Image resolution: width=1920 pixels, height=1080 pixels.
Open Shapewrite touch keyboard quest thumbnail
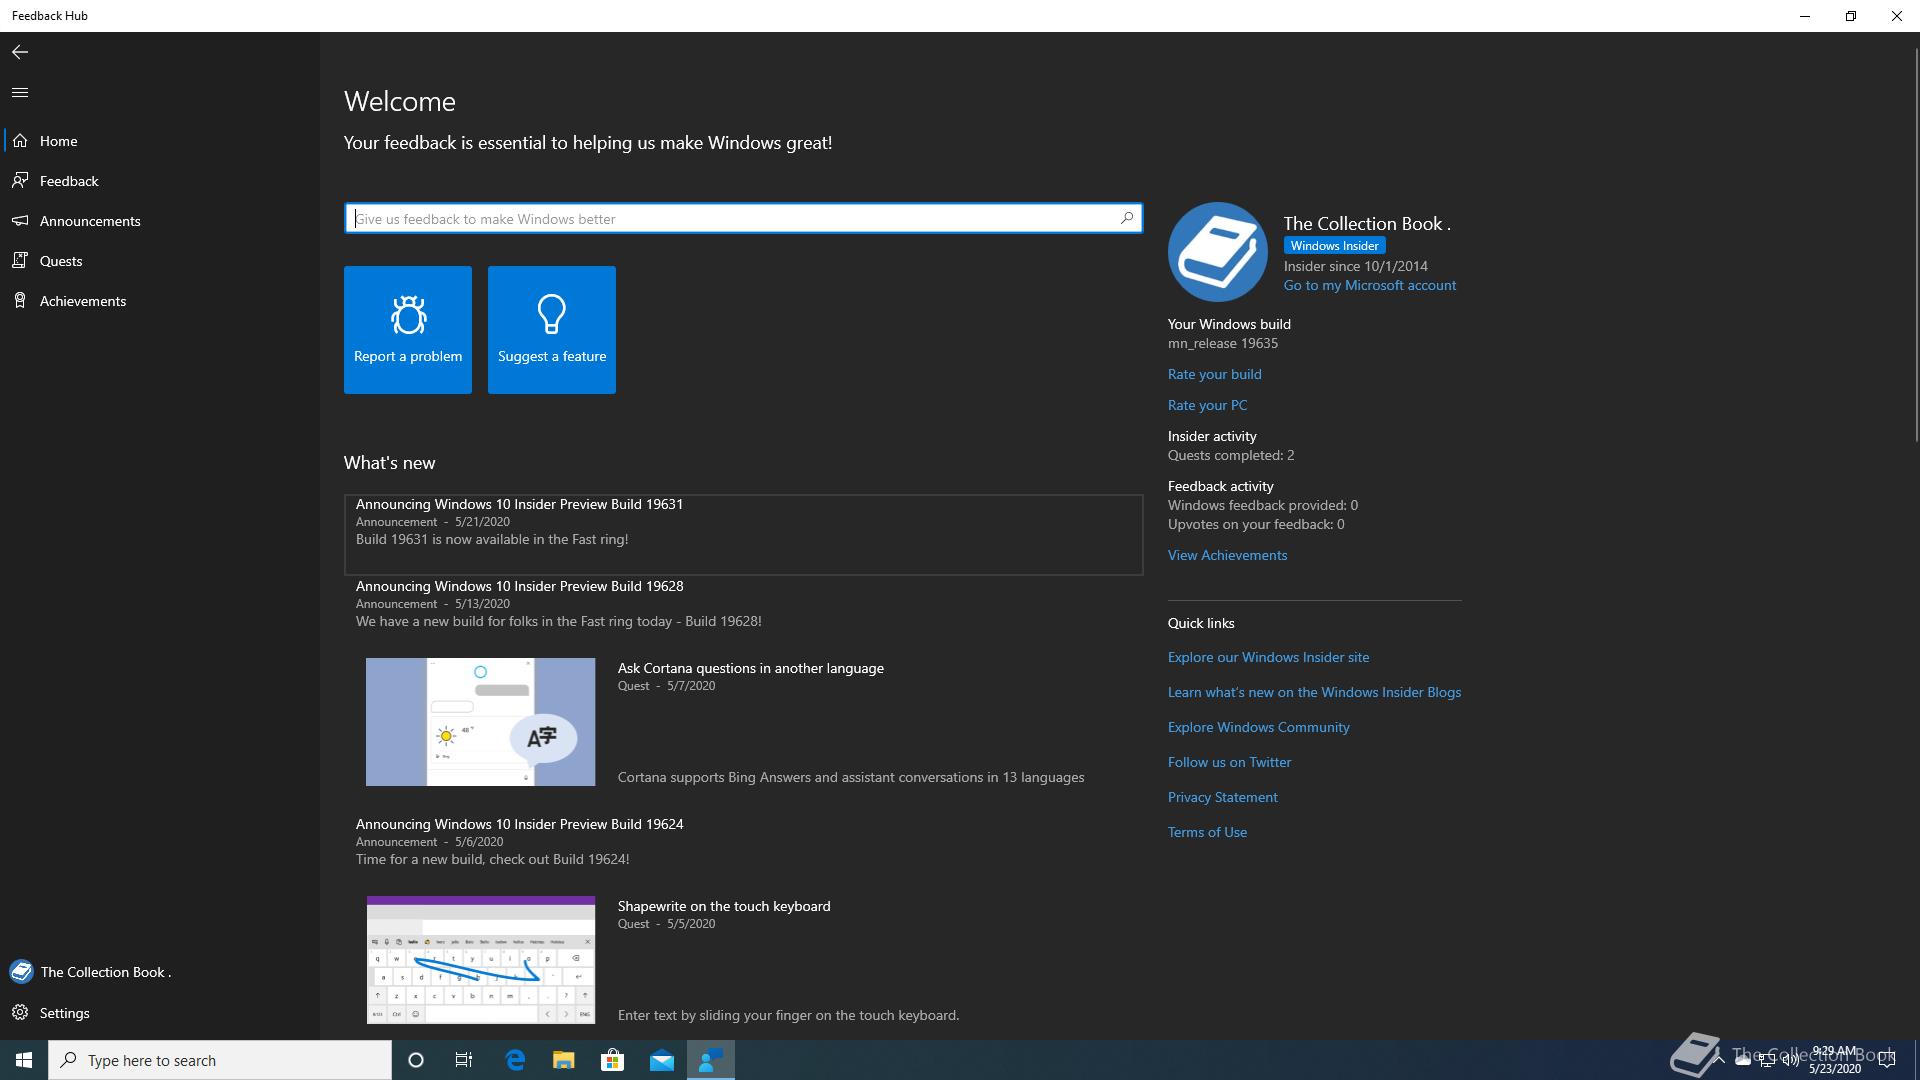(480, 960)
